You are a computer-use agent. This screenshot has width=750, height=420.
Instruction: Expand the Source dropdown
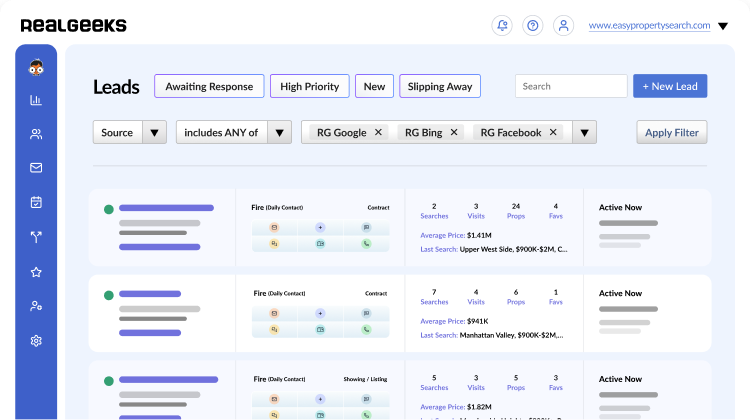click(x=154, y=132)
